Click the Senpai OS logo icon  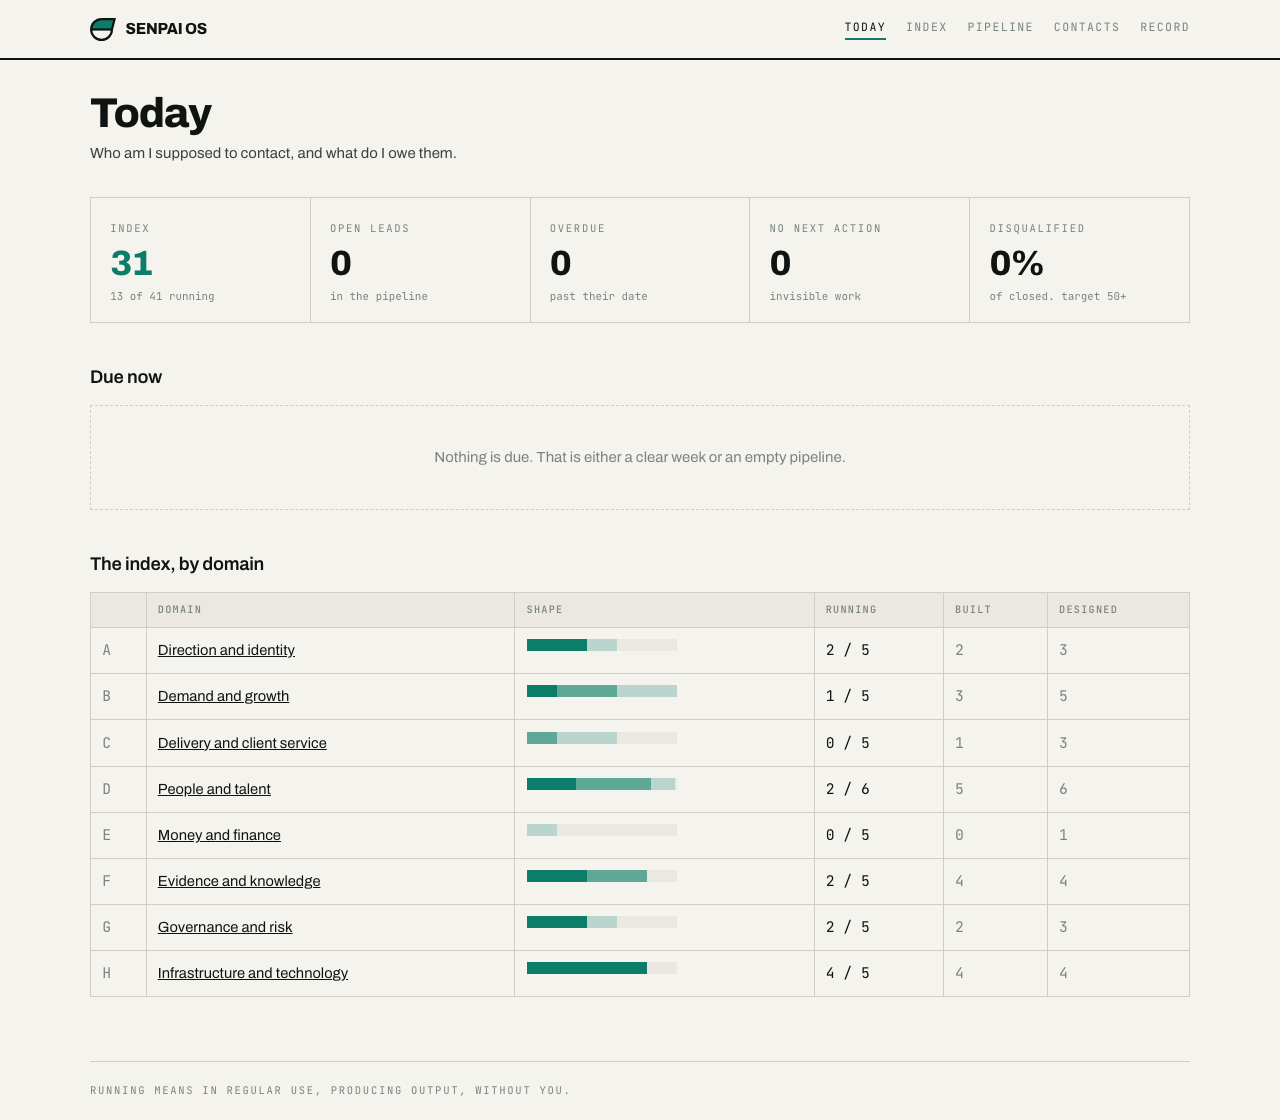[x=103, y=29]
